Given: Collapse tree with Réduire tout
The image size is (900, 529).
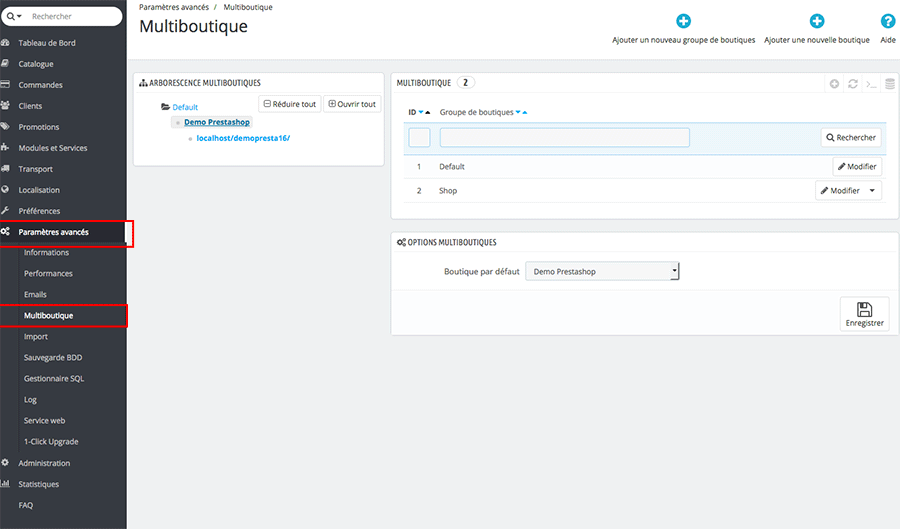Looking at the screenshot, I should tap(289, 104).
